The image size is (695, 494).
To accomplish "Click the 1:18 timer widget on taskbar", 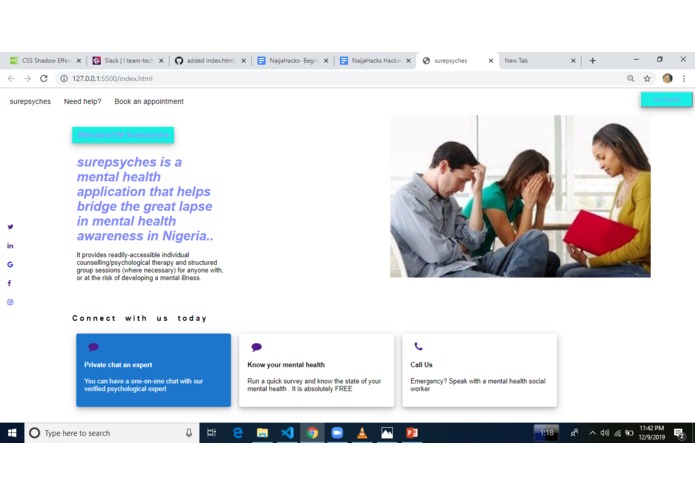I will click(x=547, y=433).
